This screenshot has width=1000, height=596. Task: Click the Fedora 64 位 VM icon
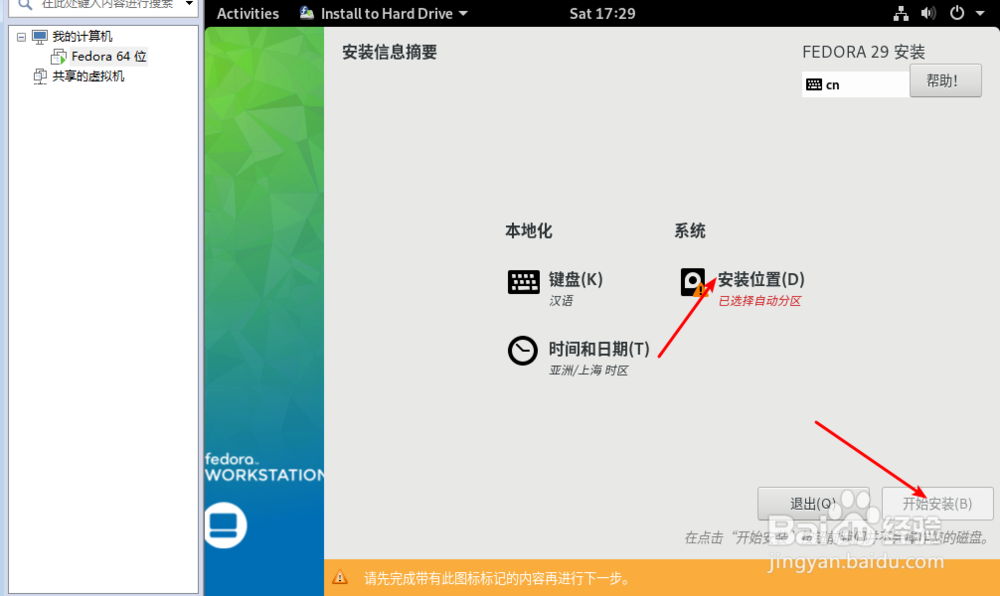coord(59,57)
